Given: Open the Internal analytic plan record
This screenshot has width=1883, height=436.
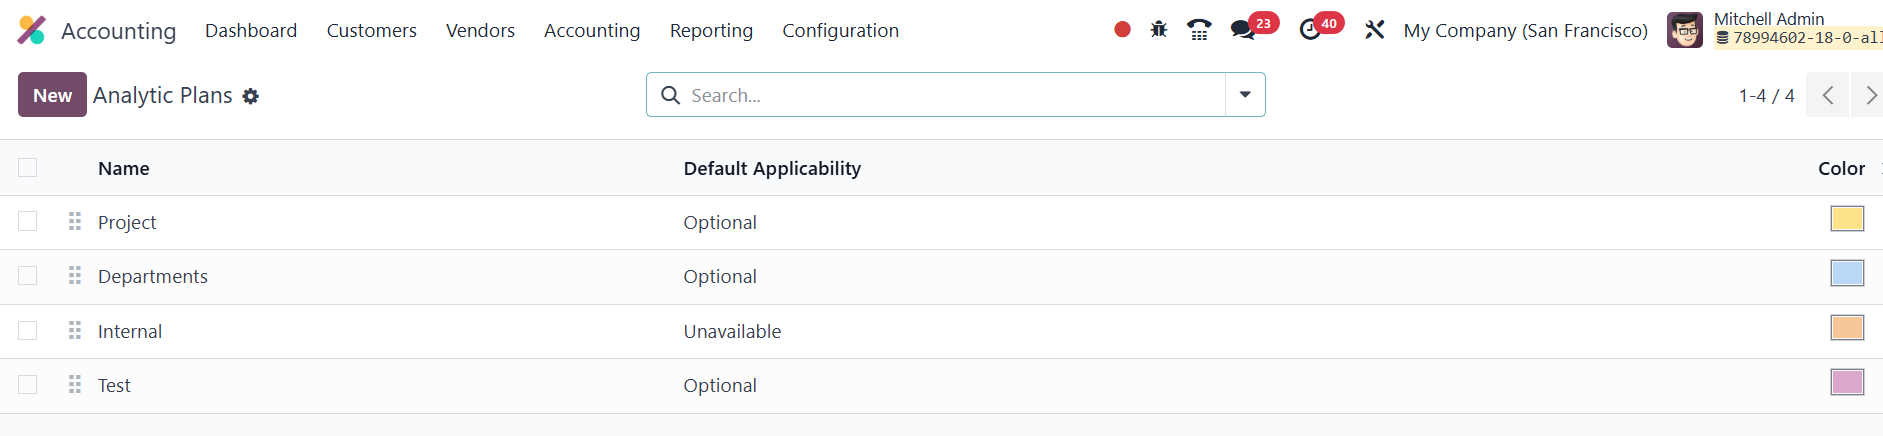Looking at the screenshot, I should [x=130, y=331].
